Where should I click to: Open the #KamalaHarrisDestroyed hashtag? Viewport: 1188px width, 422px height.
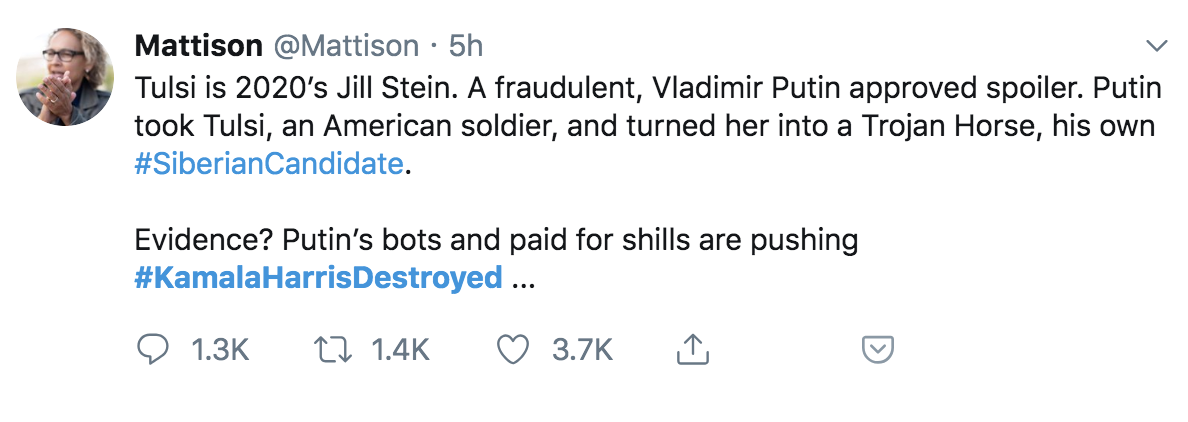(x=317, y=277)
